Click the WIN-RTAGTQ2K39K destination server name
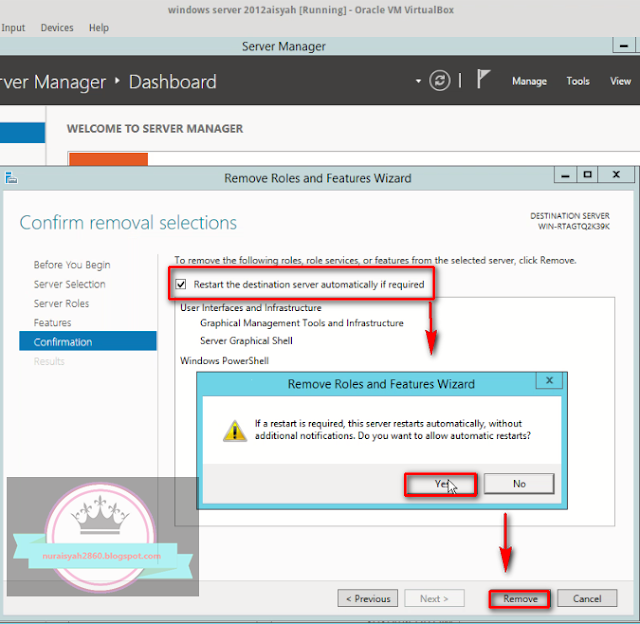 click(573, 227)
